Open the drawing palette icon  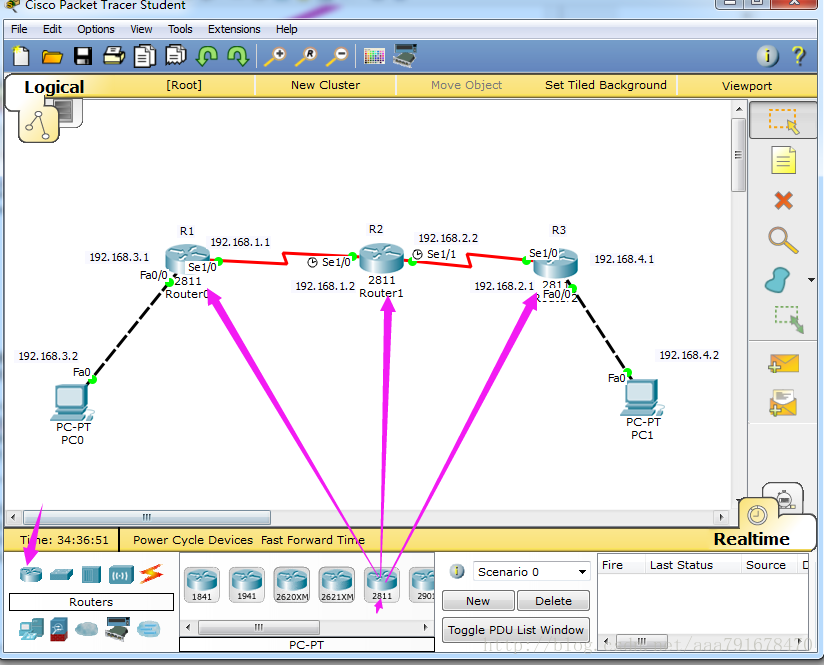(x=374, y=56)
